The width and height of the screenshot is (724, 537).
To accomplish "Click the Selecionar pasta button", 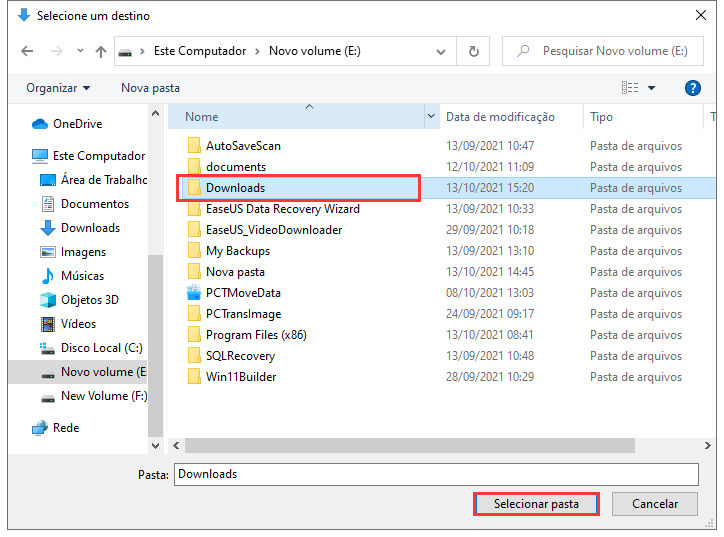I will coord(535,504).
